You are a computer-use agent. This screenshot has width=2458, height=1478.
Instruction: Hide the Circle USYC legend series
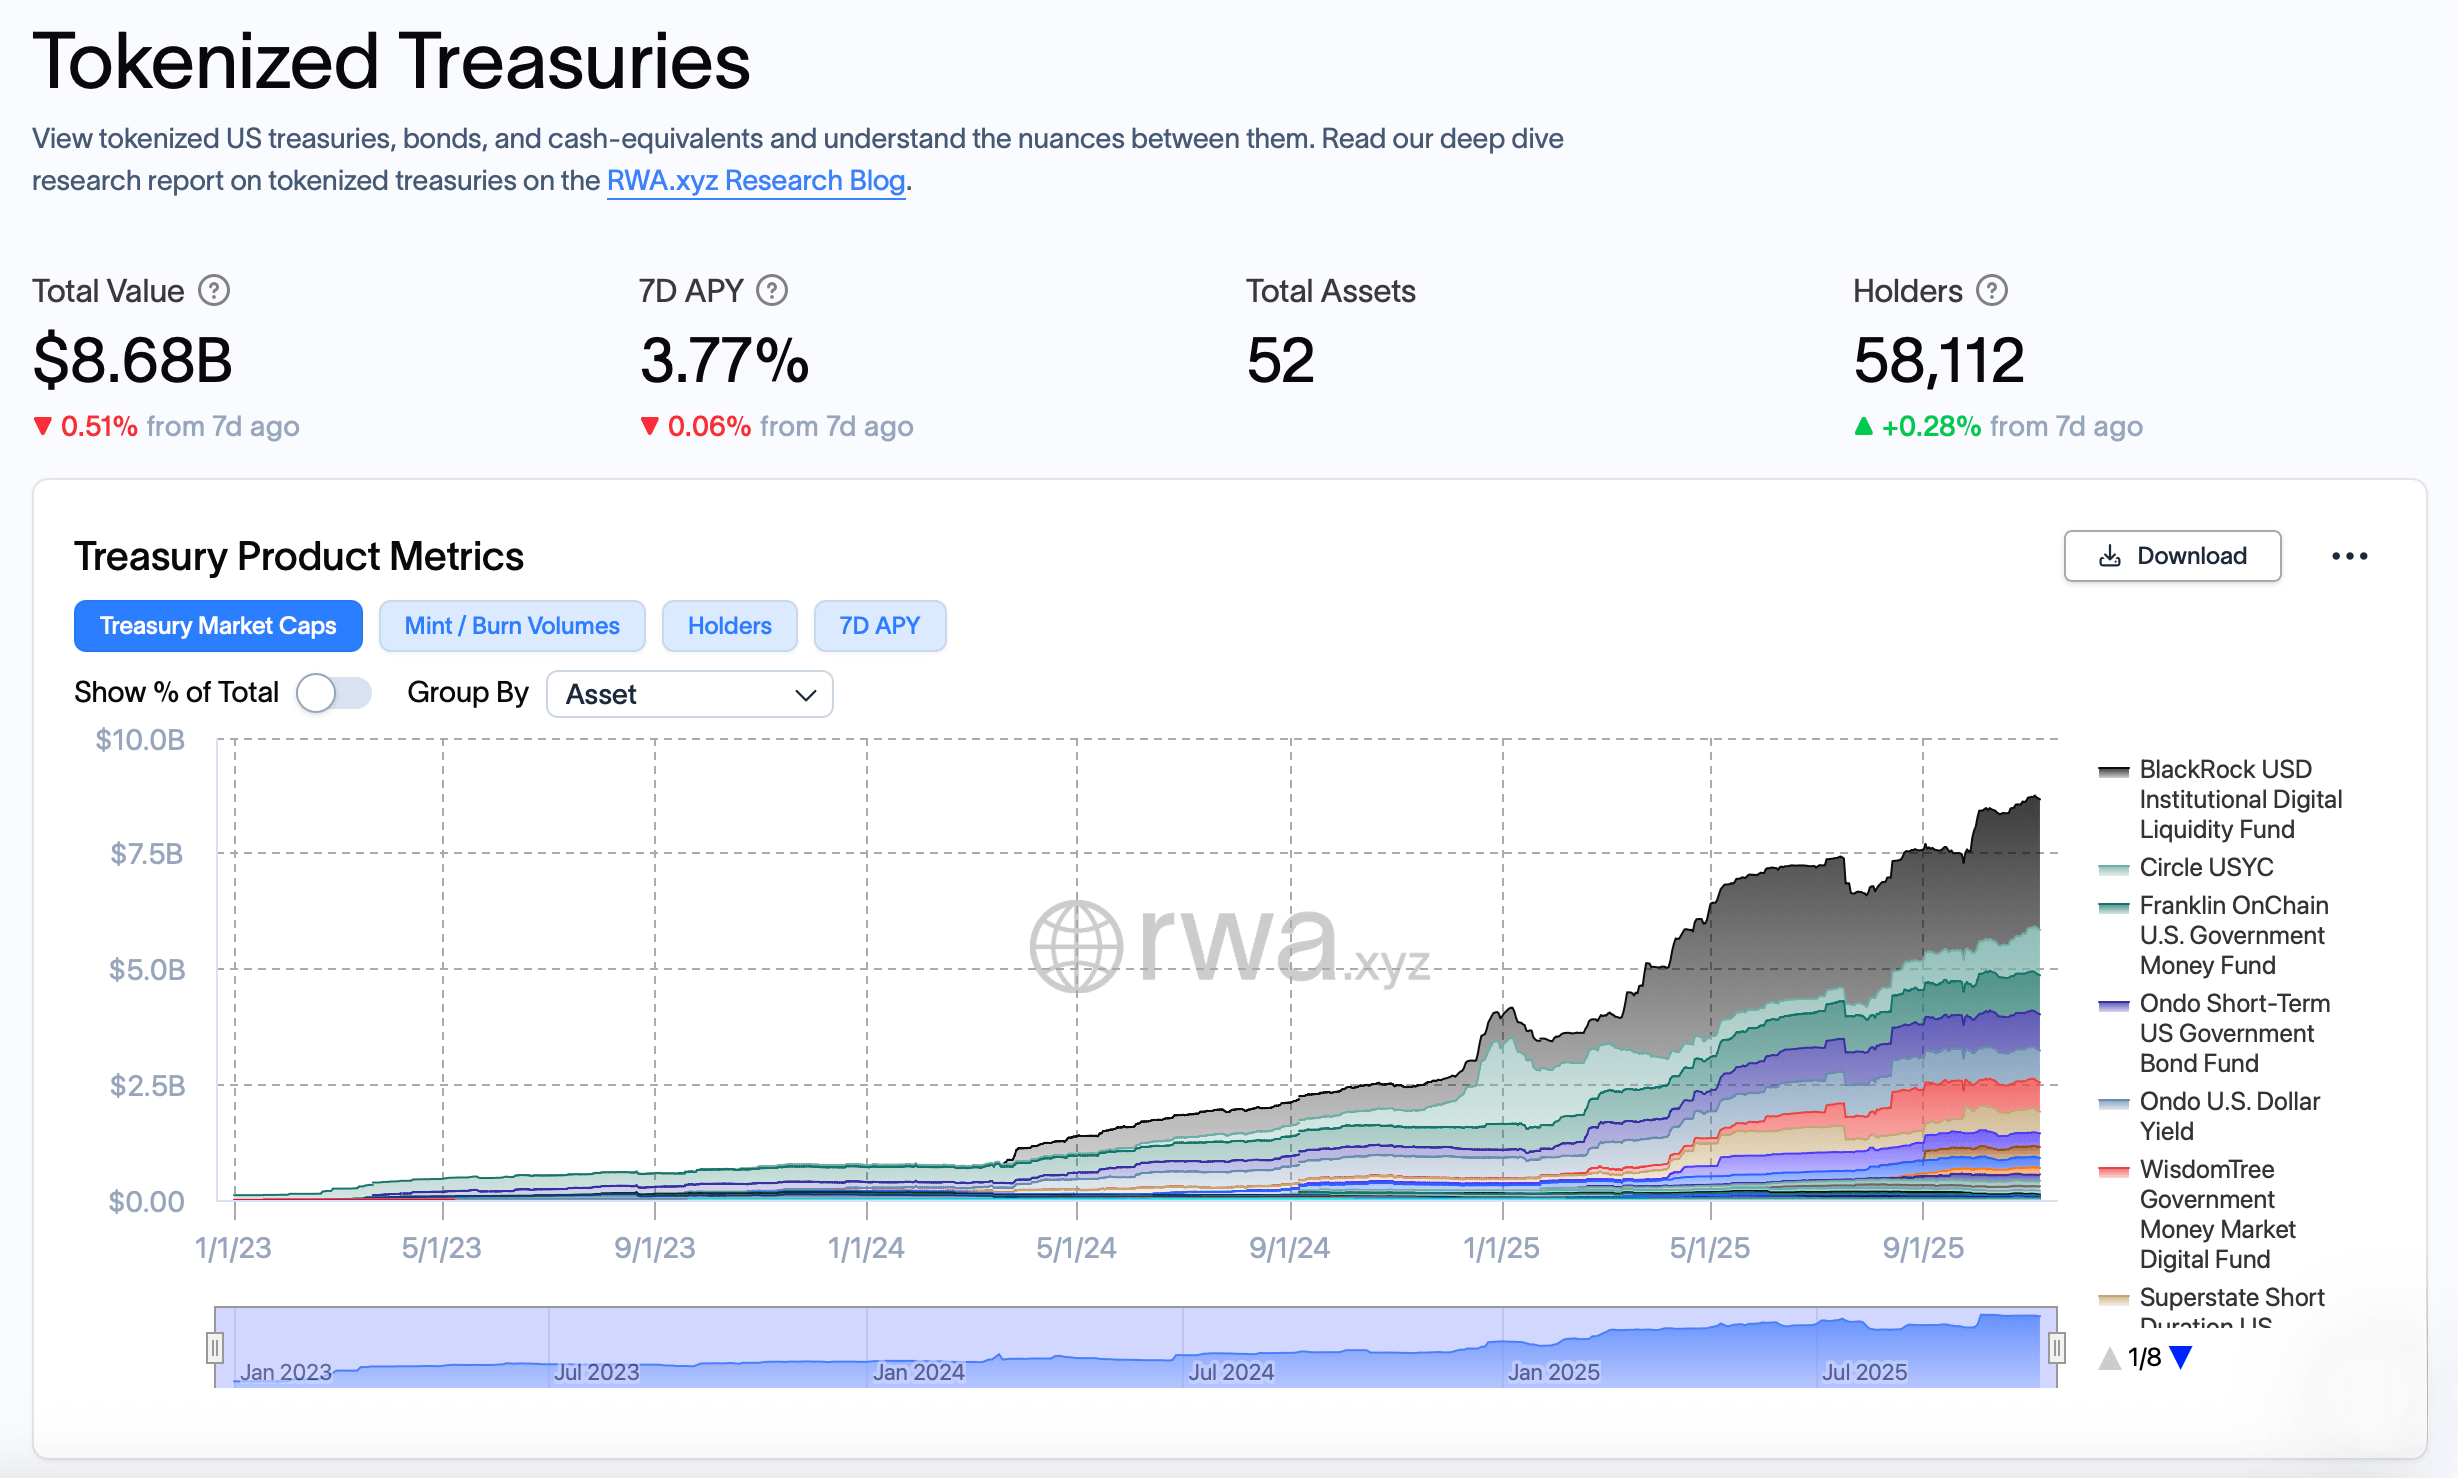[2205, 867]
